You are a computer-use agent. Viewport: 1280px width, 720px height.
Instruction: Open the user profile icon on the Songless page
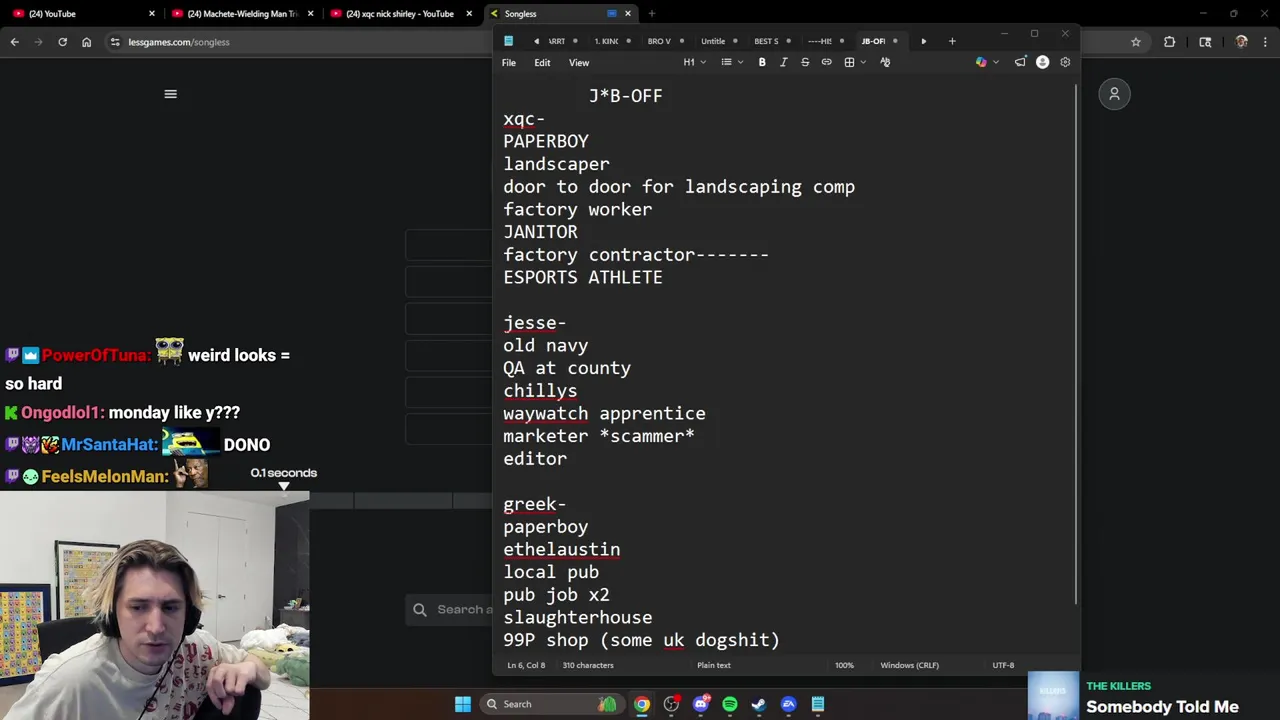pos(1114,94)
